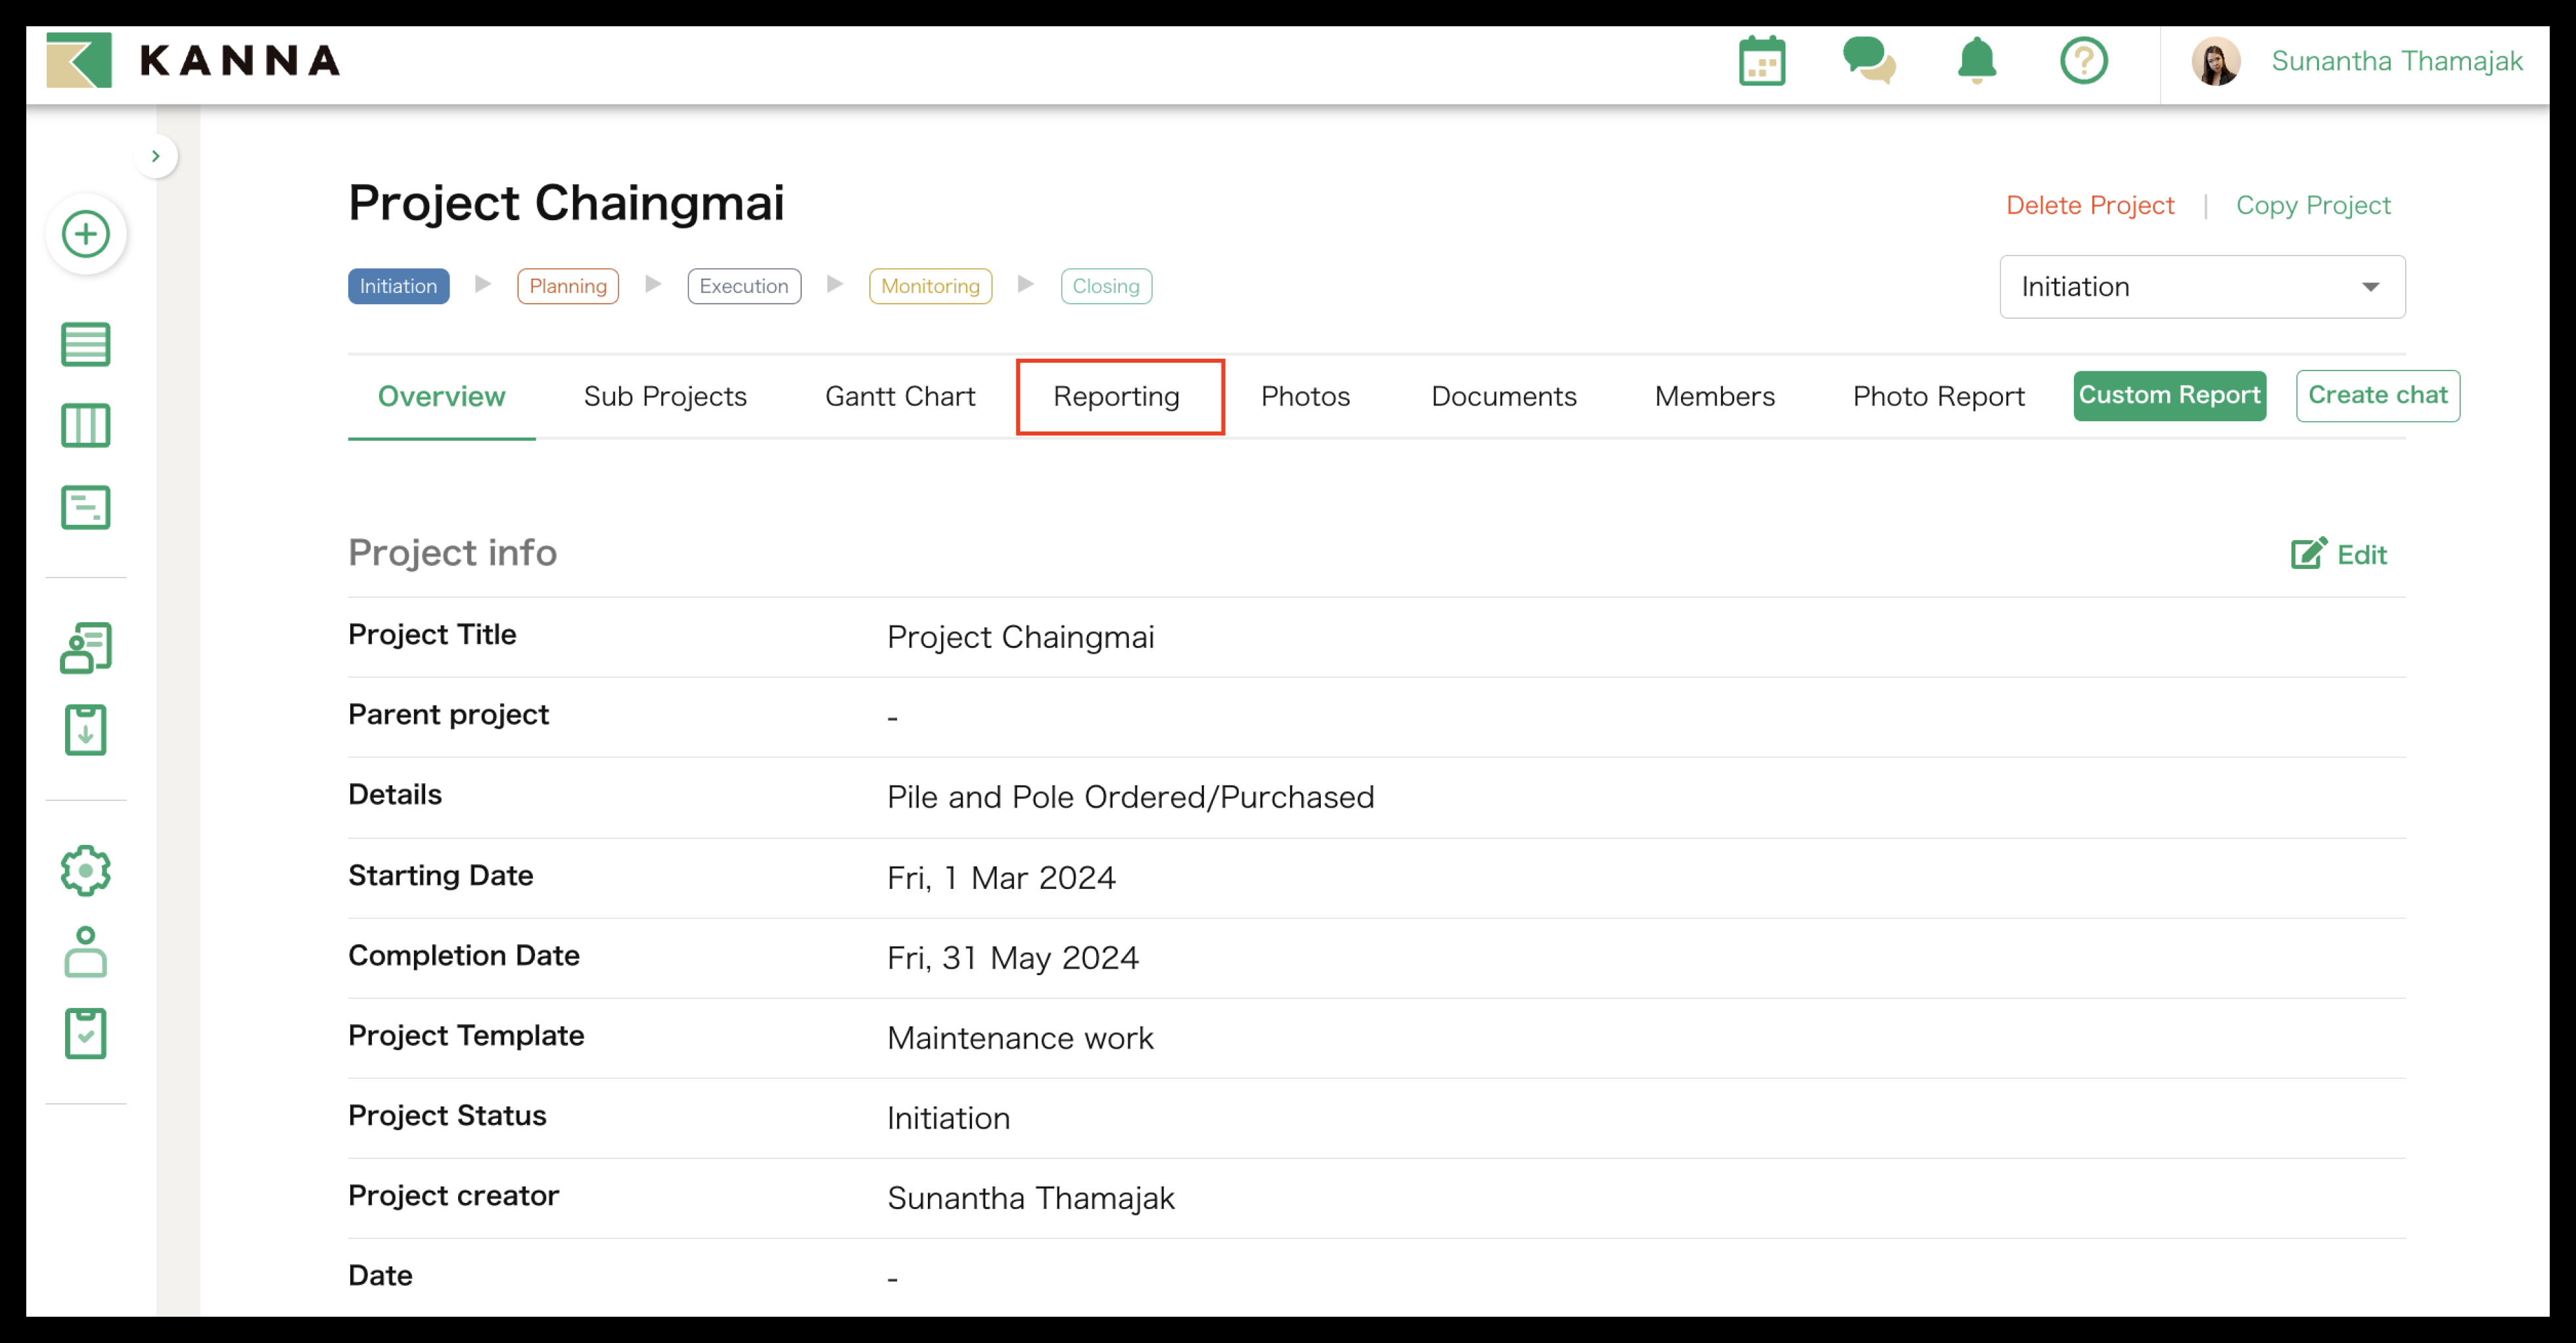This screenshot has width=2576, height=1343.
Task: Open the settings gear sidebar icon
Action: (x=86, y=871)
